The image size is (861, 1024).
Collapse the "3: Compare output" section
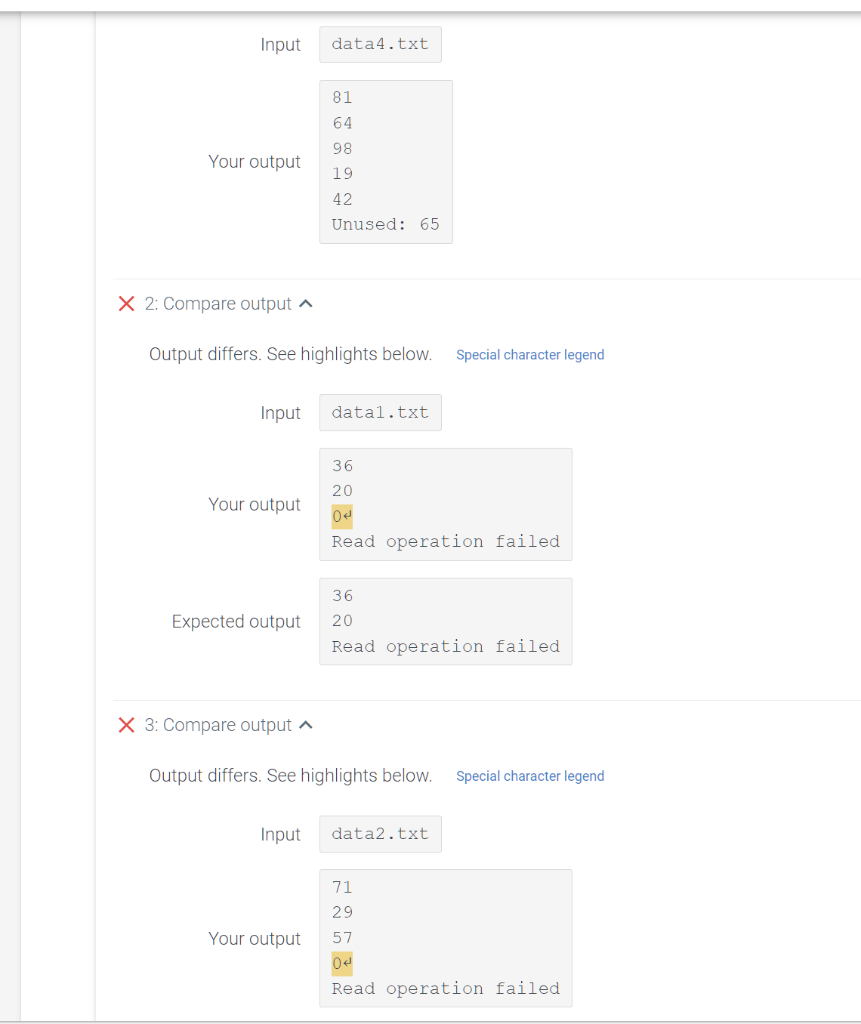click(x=306, y=725)
